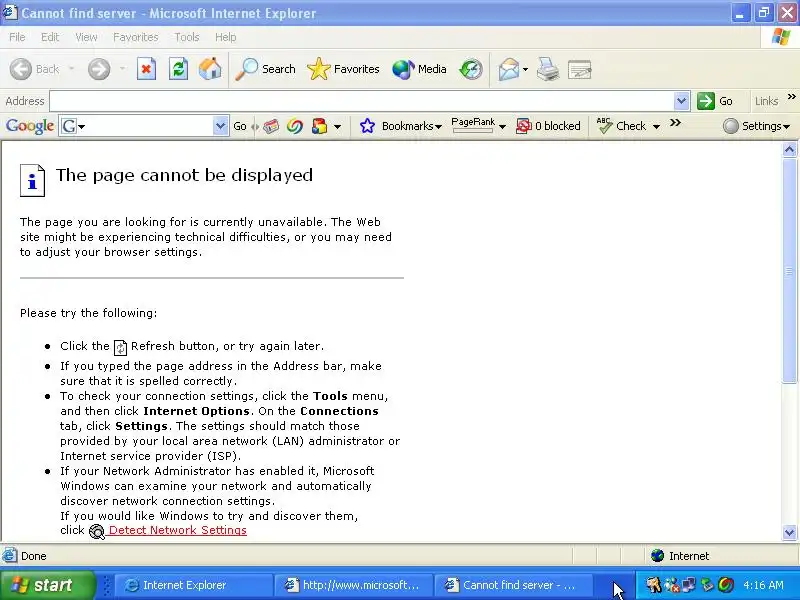Click the Refresh toolbar icon

coord(178,69)
